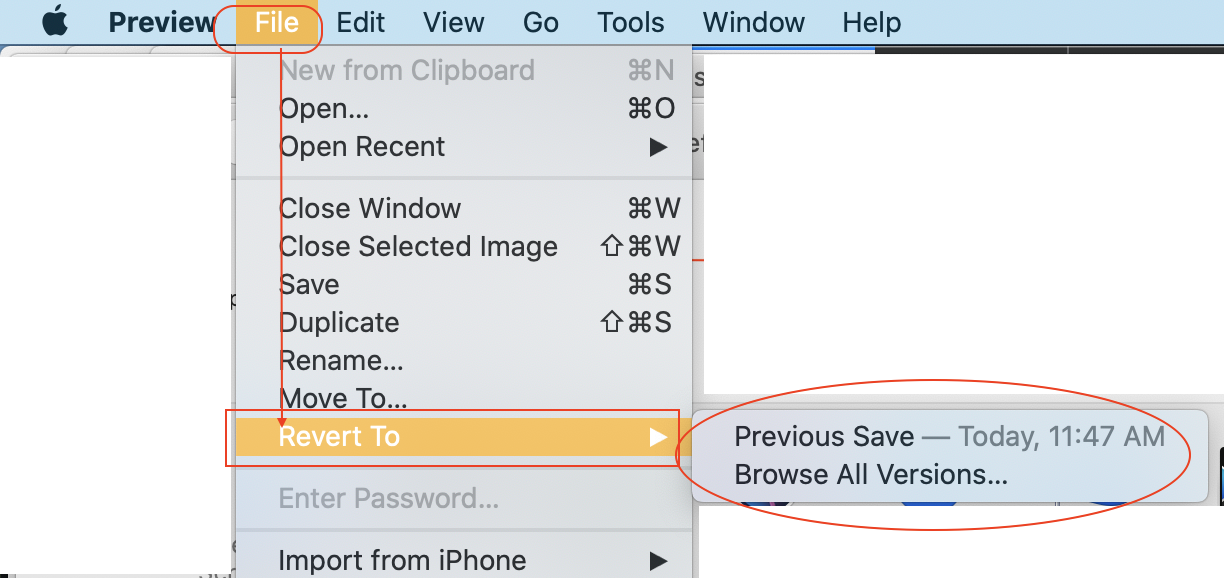Screen dimensions: 1224x578
Task: Close the highlighted File menu
Action: 277,22
